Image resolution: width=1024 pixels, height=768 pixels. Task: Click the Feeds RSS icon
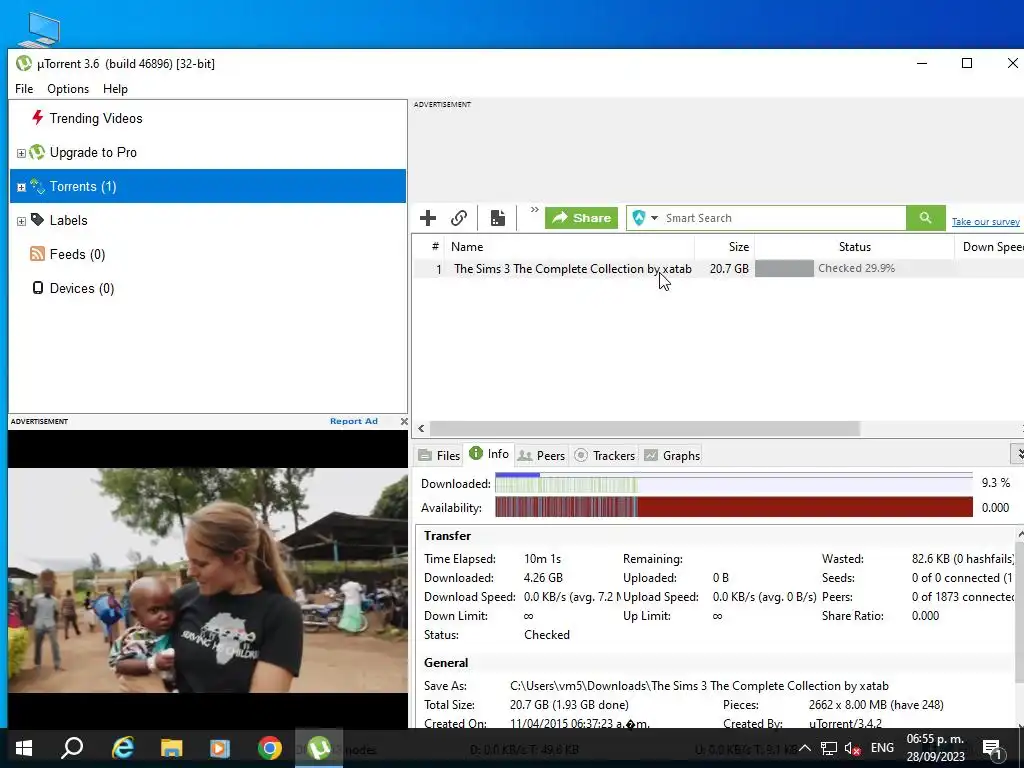(x=37, y=253)
